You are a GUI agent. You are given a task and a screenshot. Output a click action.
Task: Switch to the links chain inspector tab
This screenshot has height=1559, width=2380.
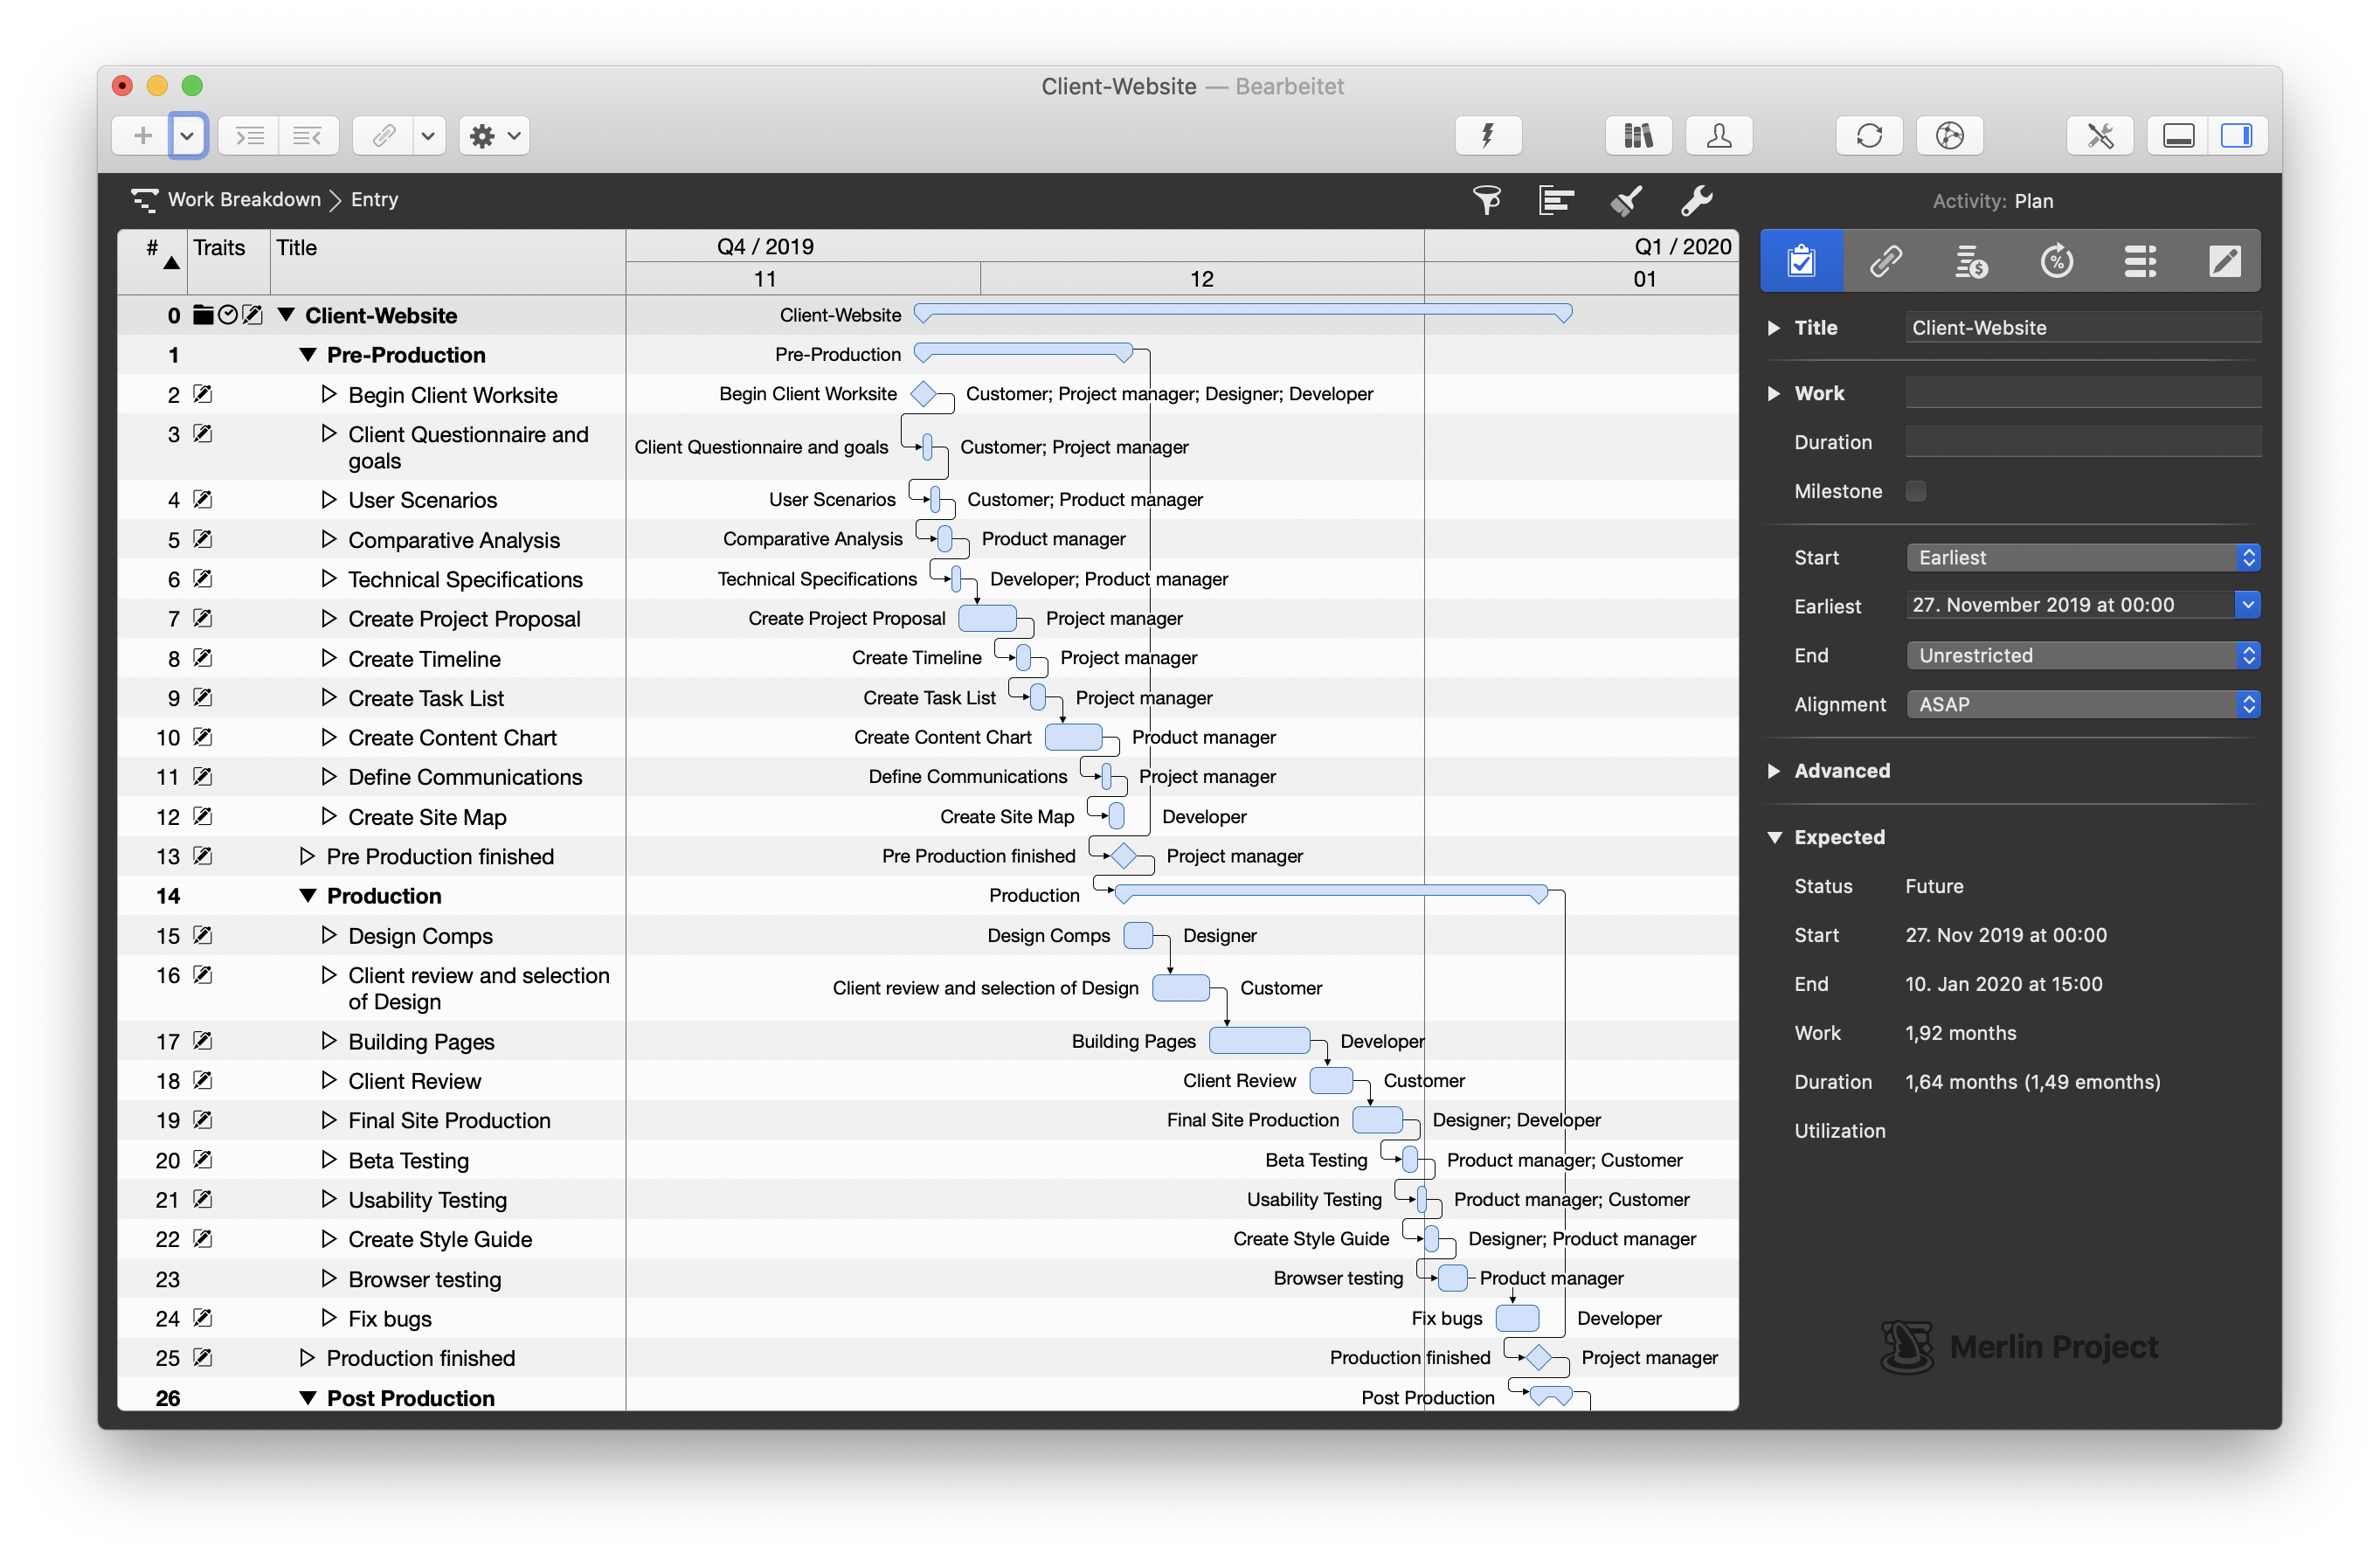pos(1886,261)
